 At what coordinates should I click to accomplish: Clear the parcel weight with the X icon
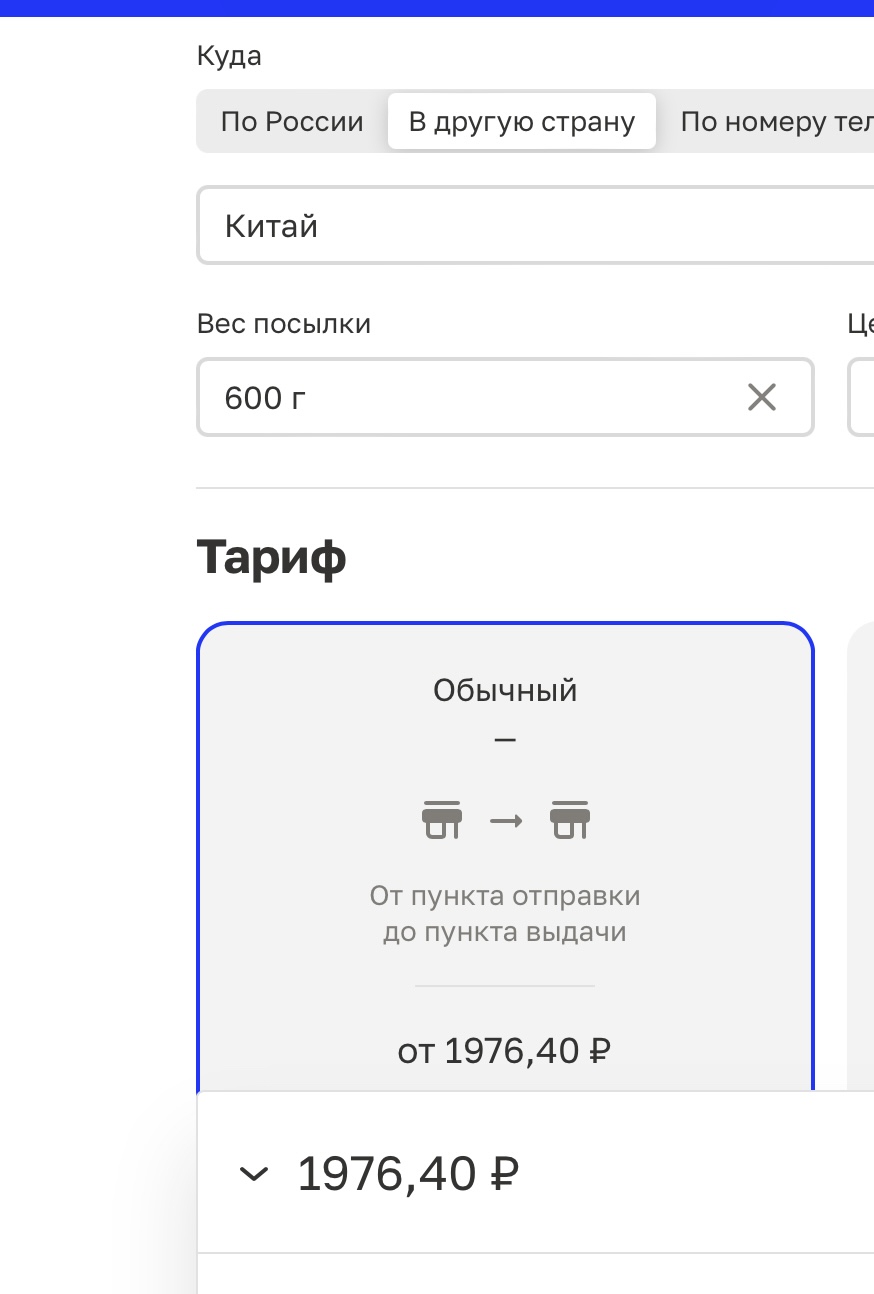click(762, 398)
